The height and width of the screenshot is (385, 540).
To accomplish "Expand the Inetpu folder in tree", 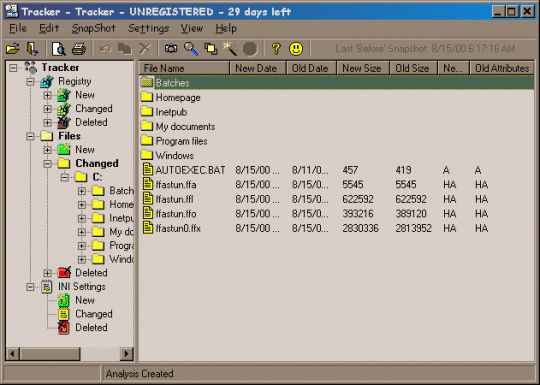I will (82, 218).
